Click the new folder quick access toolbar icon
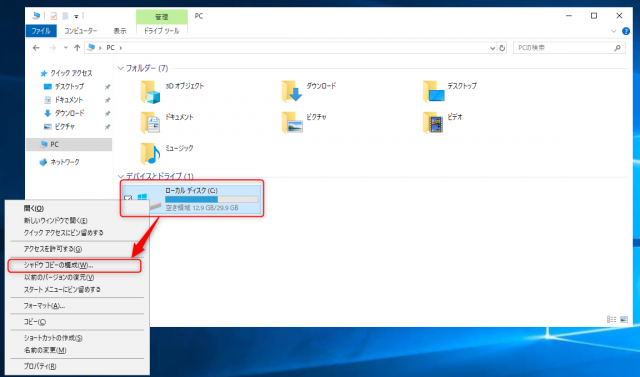640x377 pixels. 65,16
